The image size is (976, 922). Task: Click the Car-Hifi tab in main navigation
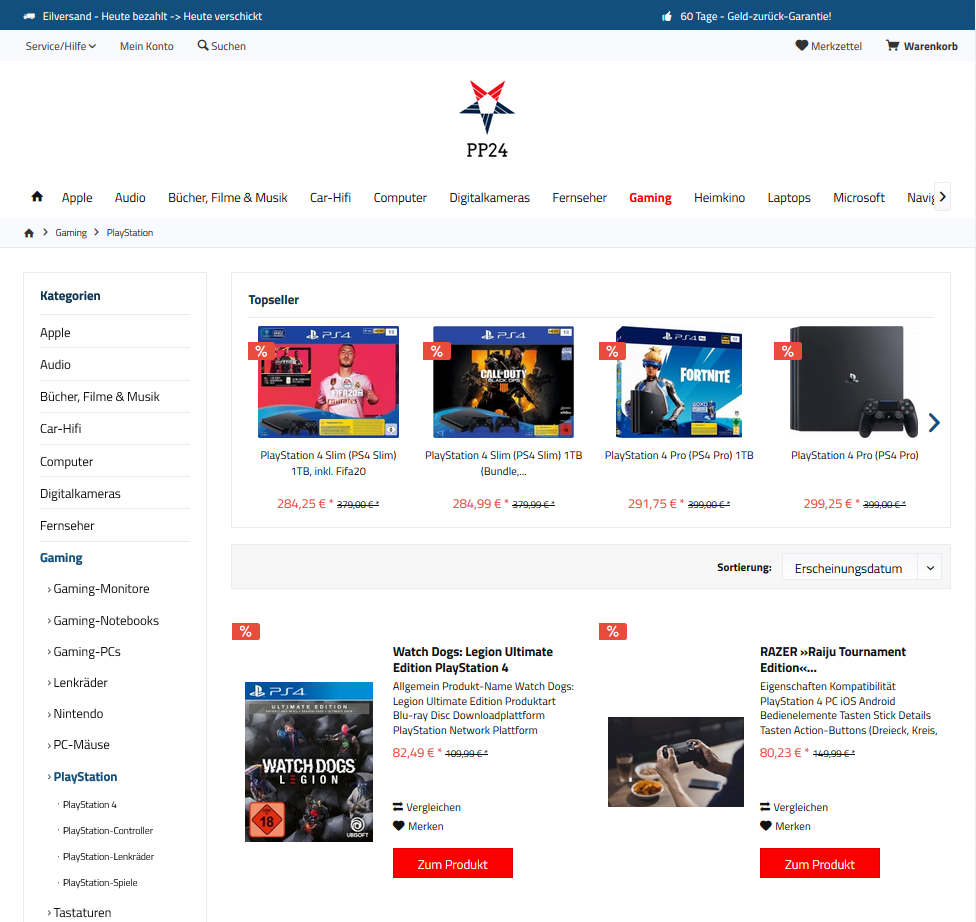click(331, 197)
